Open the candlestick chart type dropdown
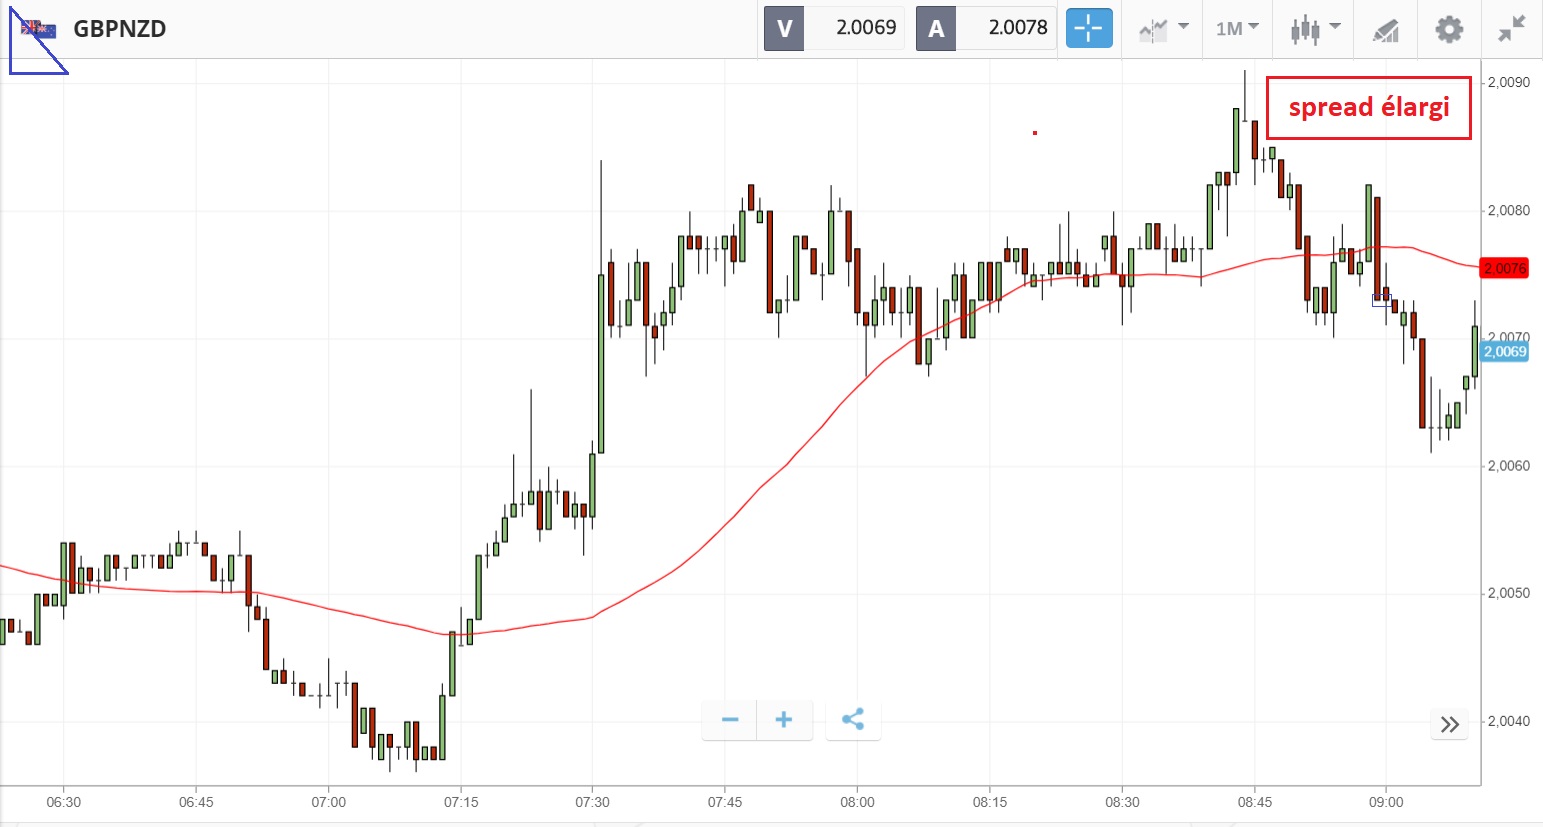This screenshot has height=827, width=1543. [1314, 29]
